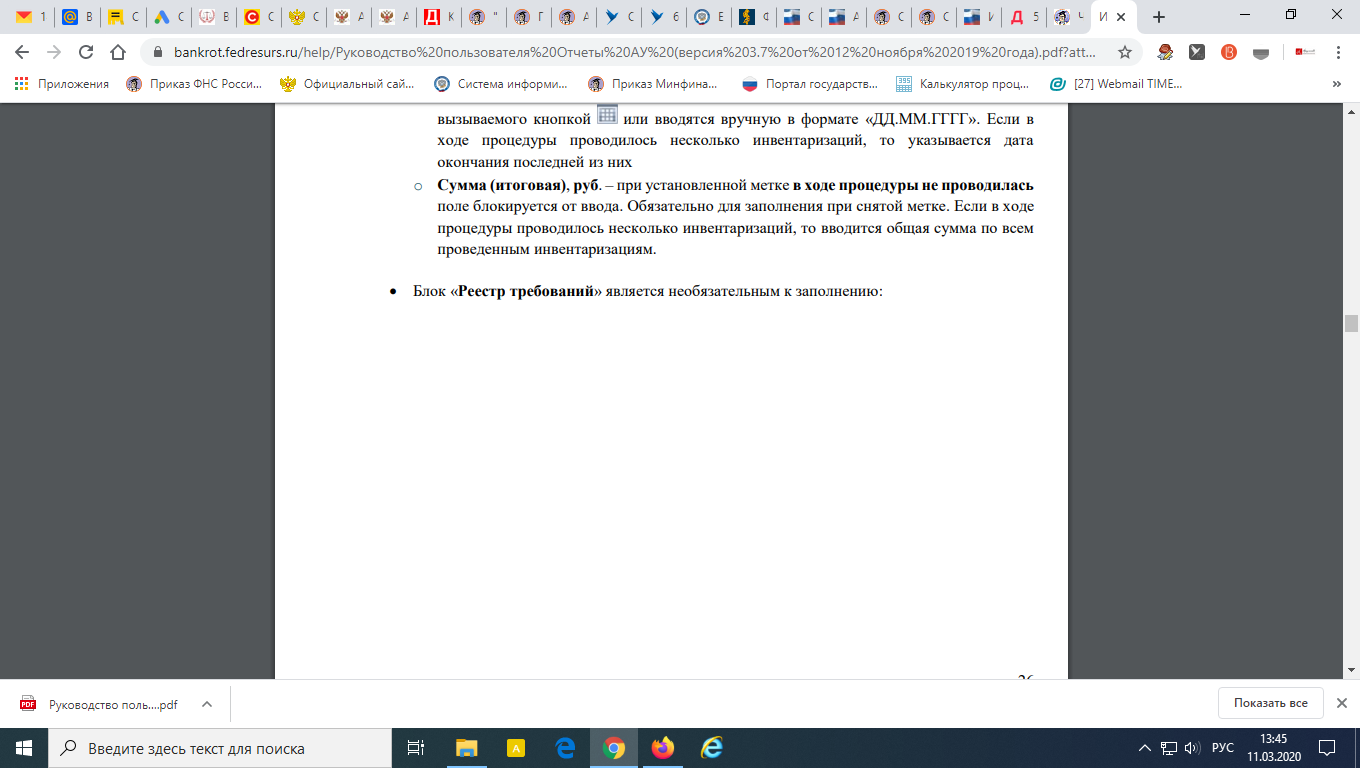Image resolution: width=1360 pixels, height=768 pixels.
Task: Open Microsoft Edge from the taskbar
Action: coord(565,748)
